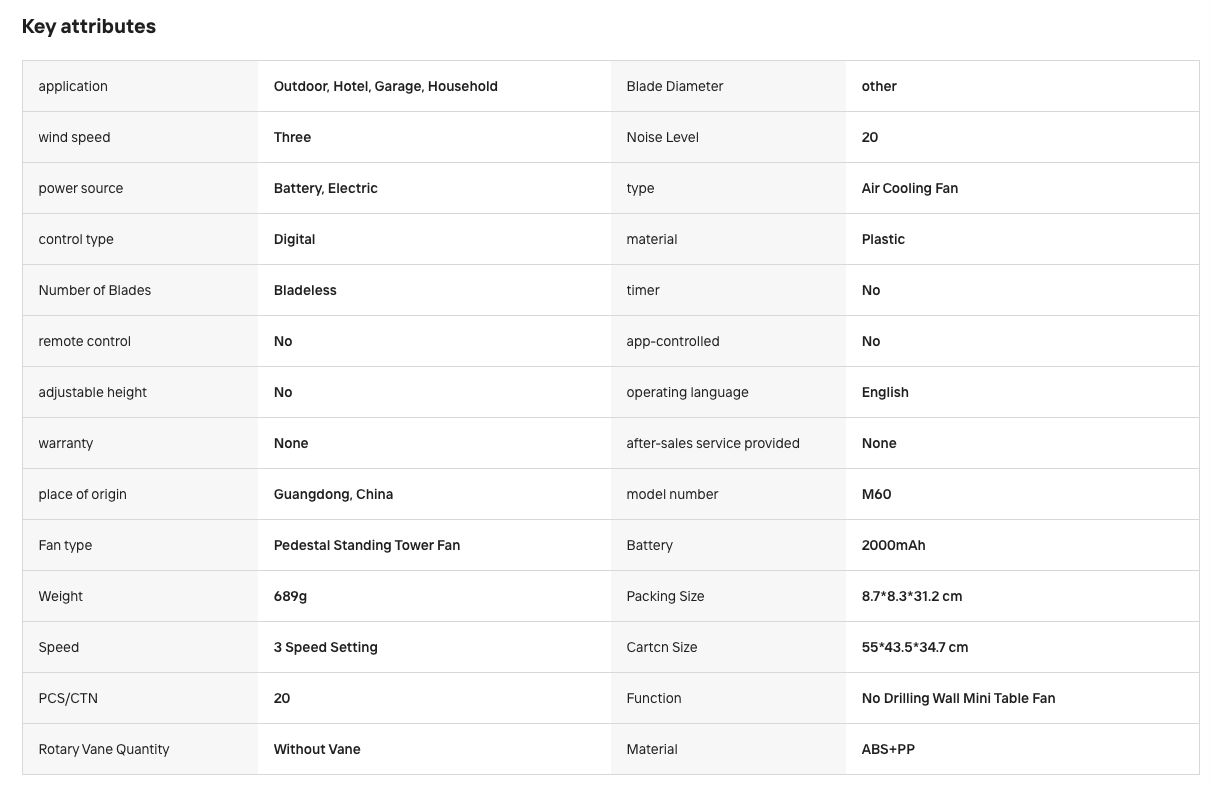Select the application value Outdoor, Hotel, Garage, Household
Image resolution: width=1211 pixels, height=791 pixels.
coord(386,86)
